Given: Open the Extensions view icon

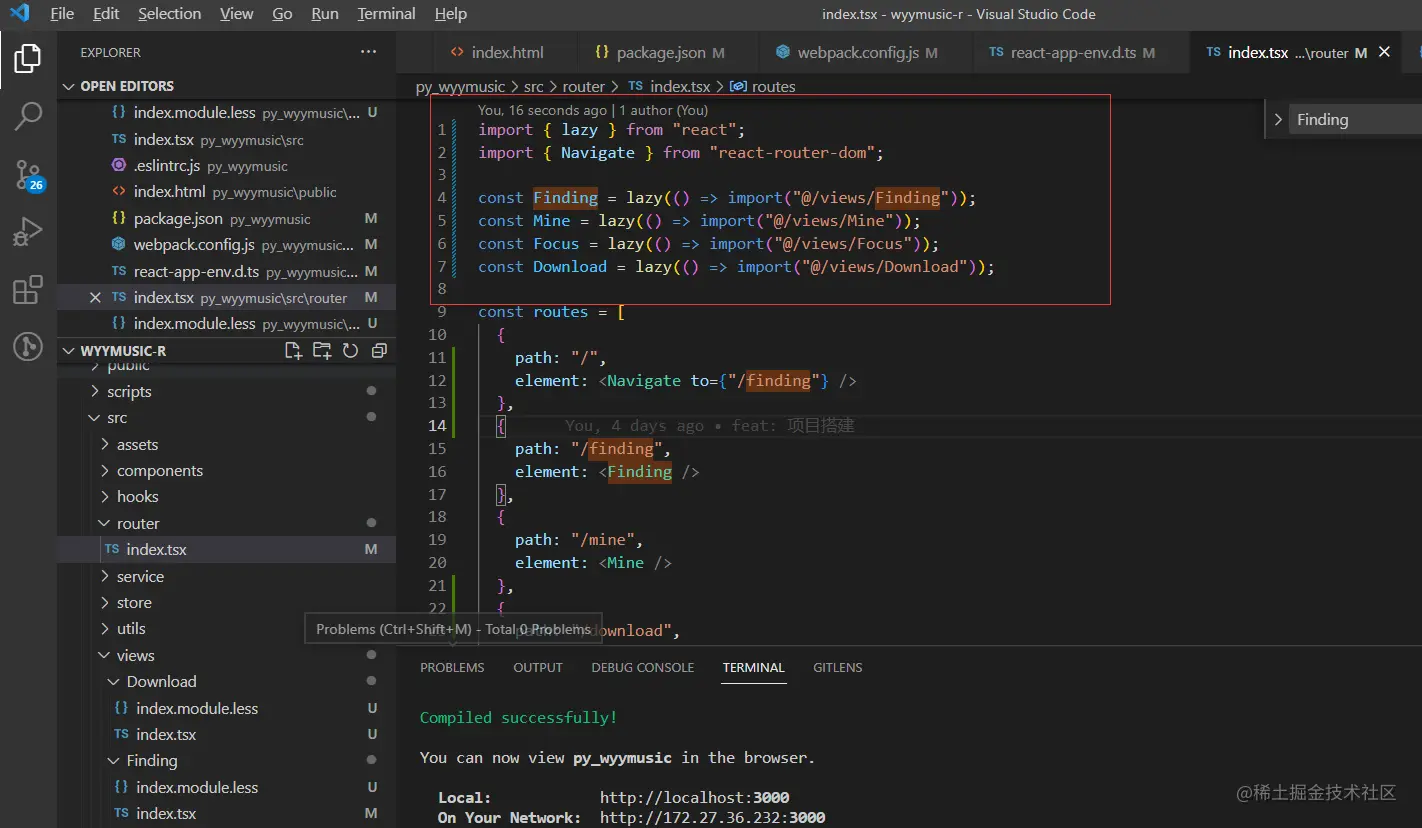Looking at the screenshot, I should point(28,290).
